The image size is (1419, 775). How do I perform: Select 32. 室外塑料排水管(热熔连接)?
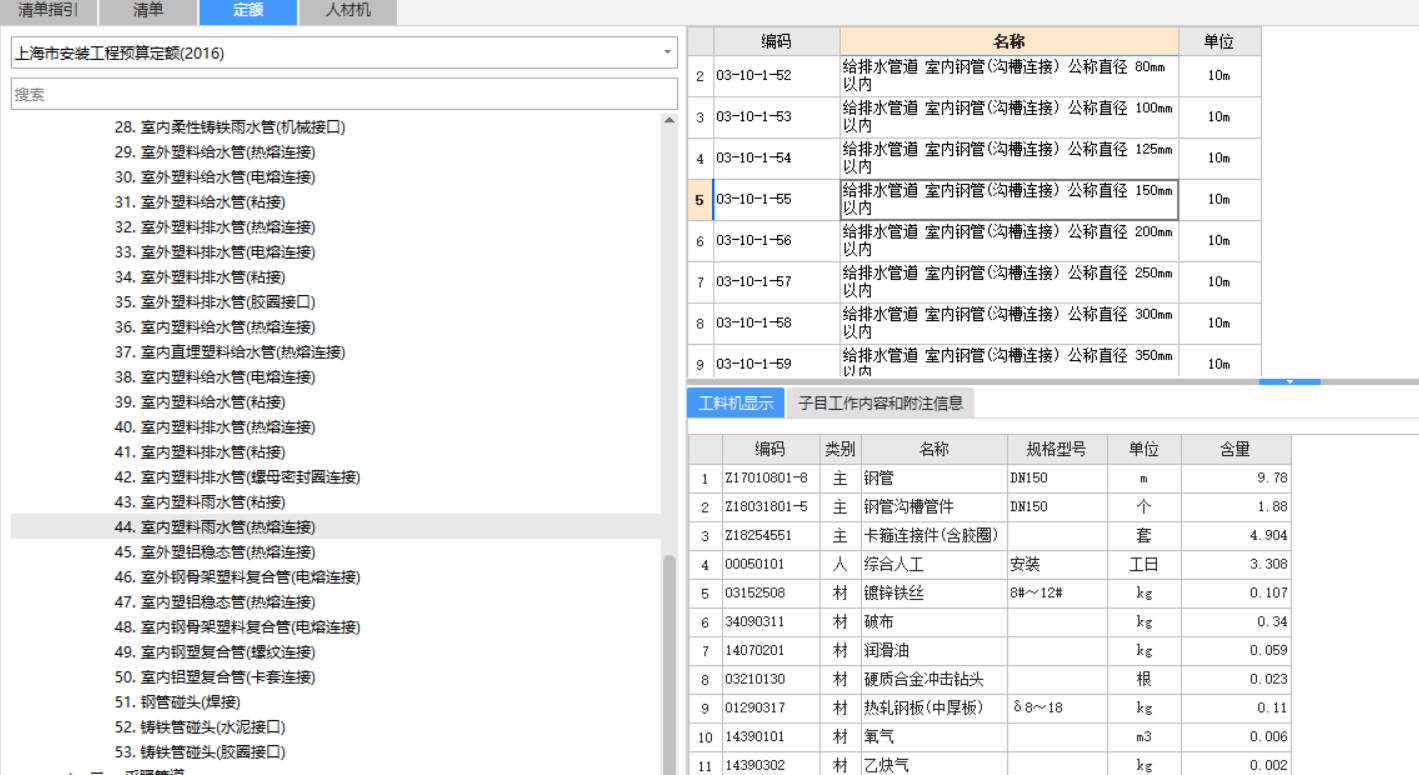pyautogui.click(x=215, y=227)
